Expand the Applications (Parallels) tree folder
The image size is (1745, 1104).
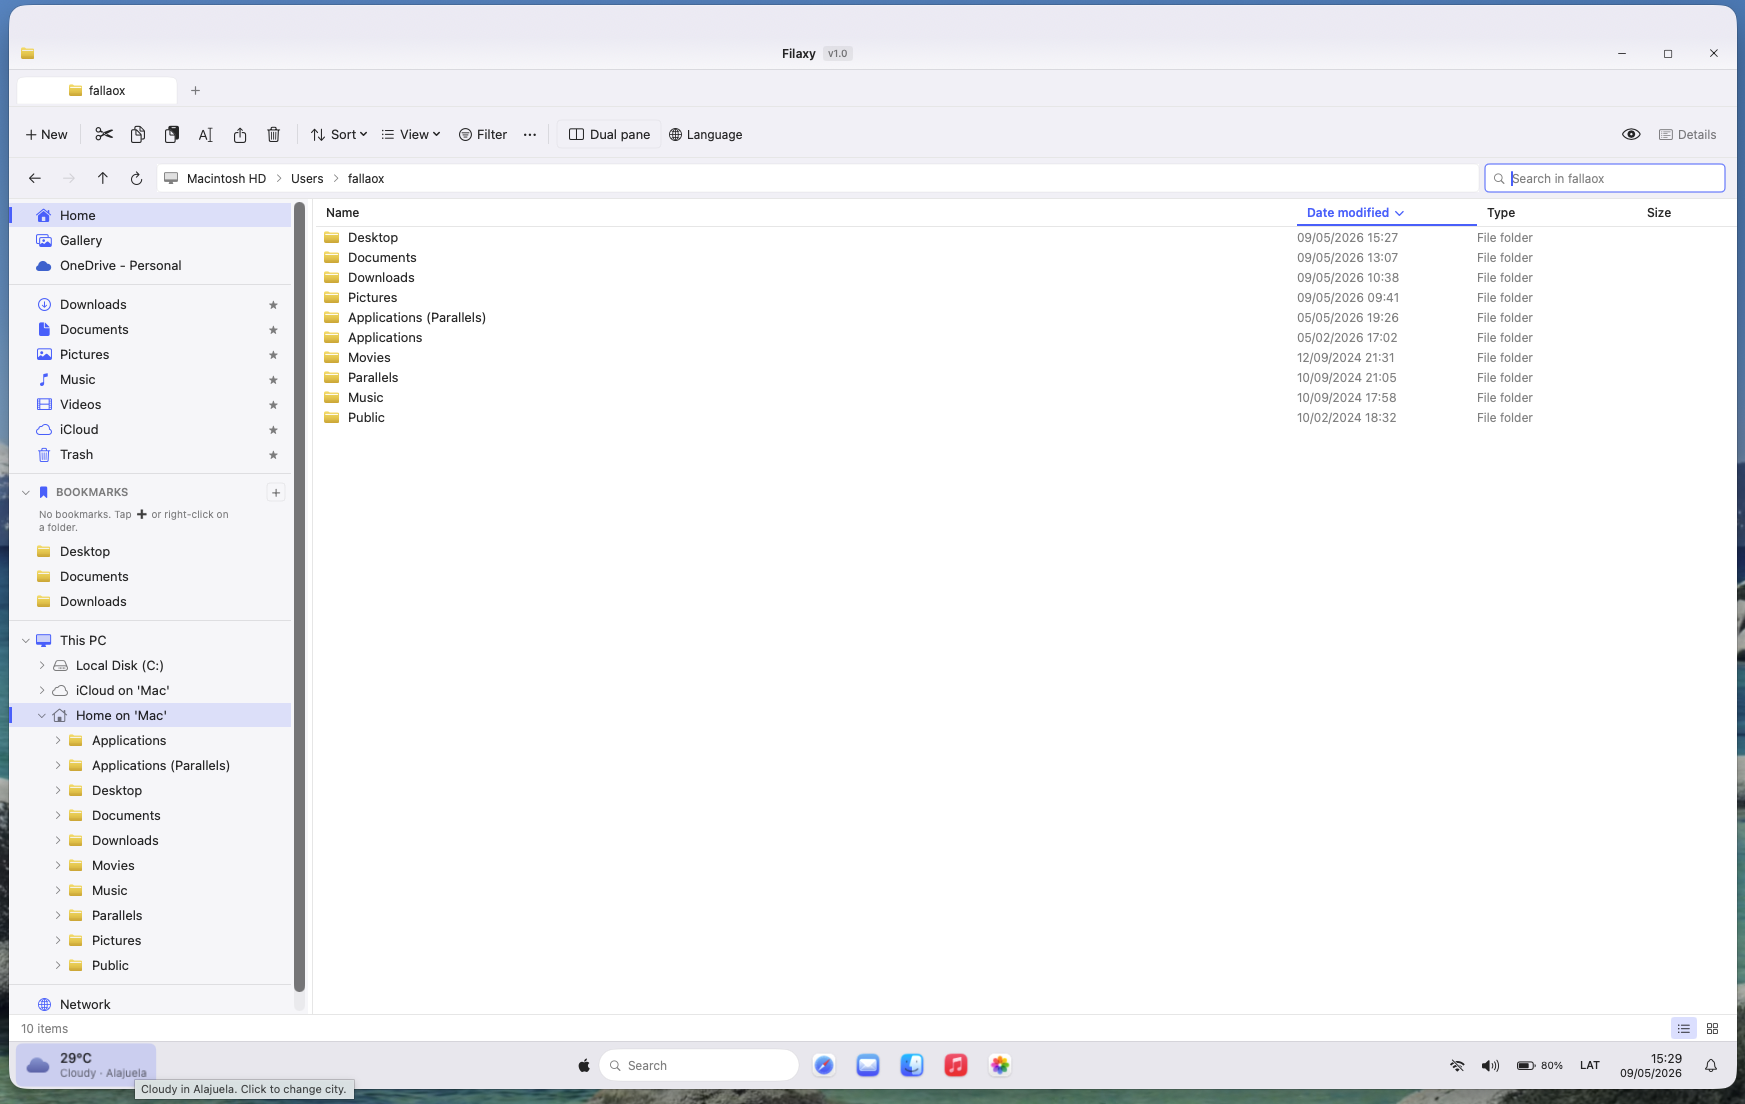coord(58,765)
